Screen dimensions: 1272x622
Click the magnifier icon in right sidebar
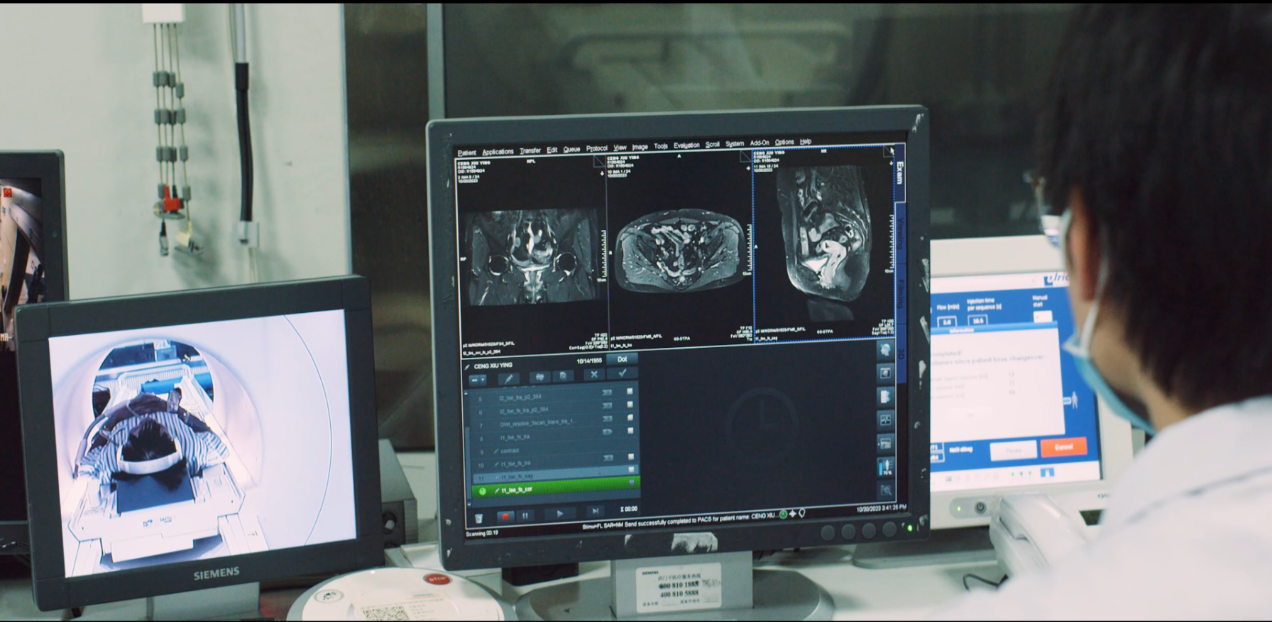(x=885, y=490)
